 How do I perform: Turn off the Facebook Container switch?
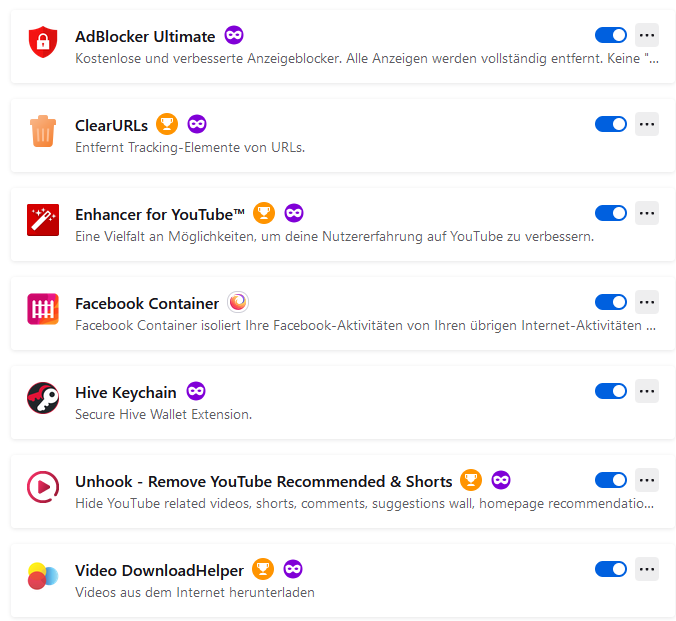pyautogui.click(x=610, y=302)
